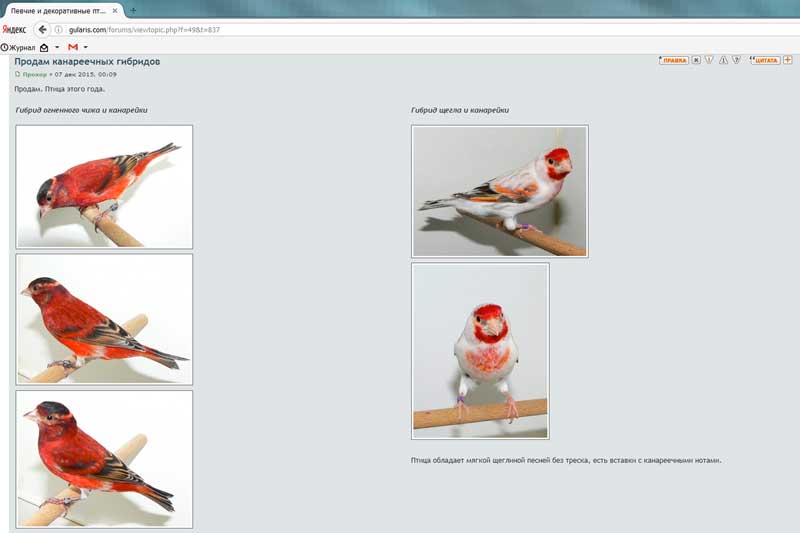Image resolution: width=800 pixels, height=533 pixels.
Task: Click the URL address bar field
Action: coord(400,30)
